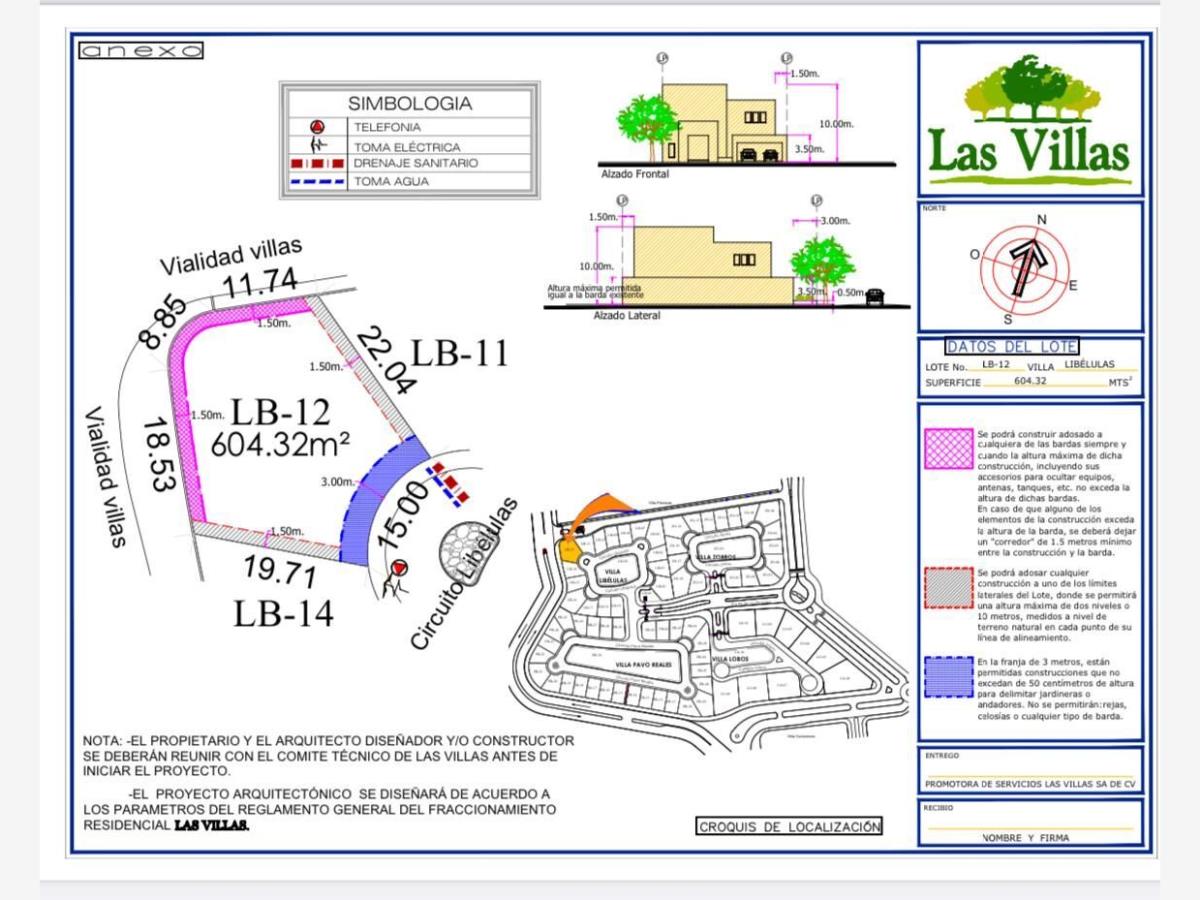Viewport: 1200px width, 900px height.
Task: Click the DATOS DEL LOTE heading
Action: [x=1012, y=347]
